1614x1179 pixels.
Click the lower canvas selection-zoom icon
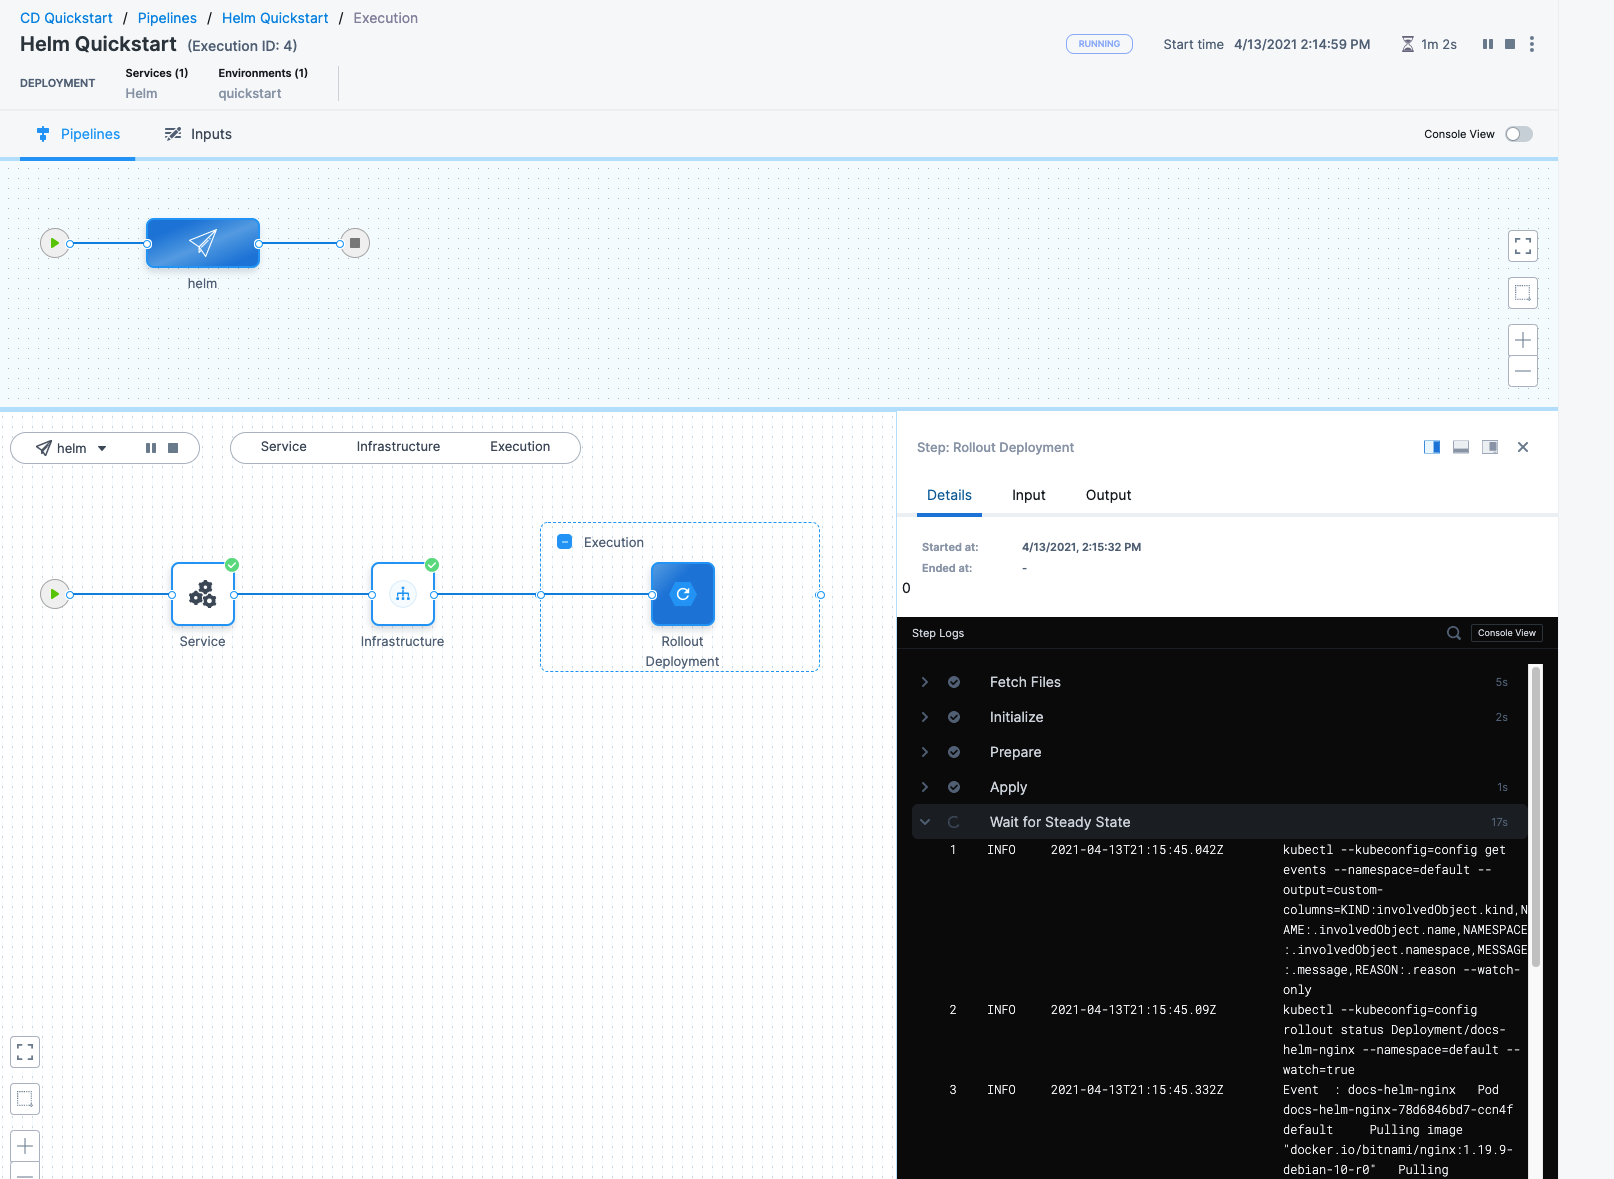25,1099
